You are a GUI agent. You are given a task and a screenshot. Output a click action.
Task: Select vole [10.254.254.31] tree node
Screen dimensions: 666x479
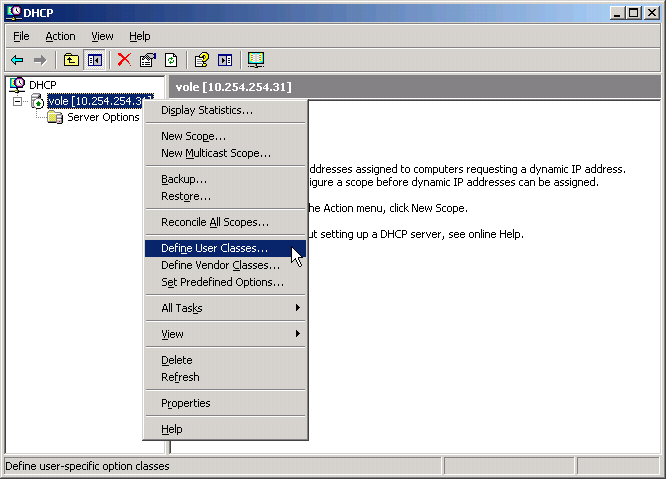100,101
